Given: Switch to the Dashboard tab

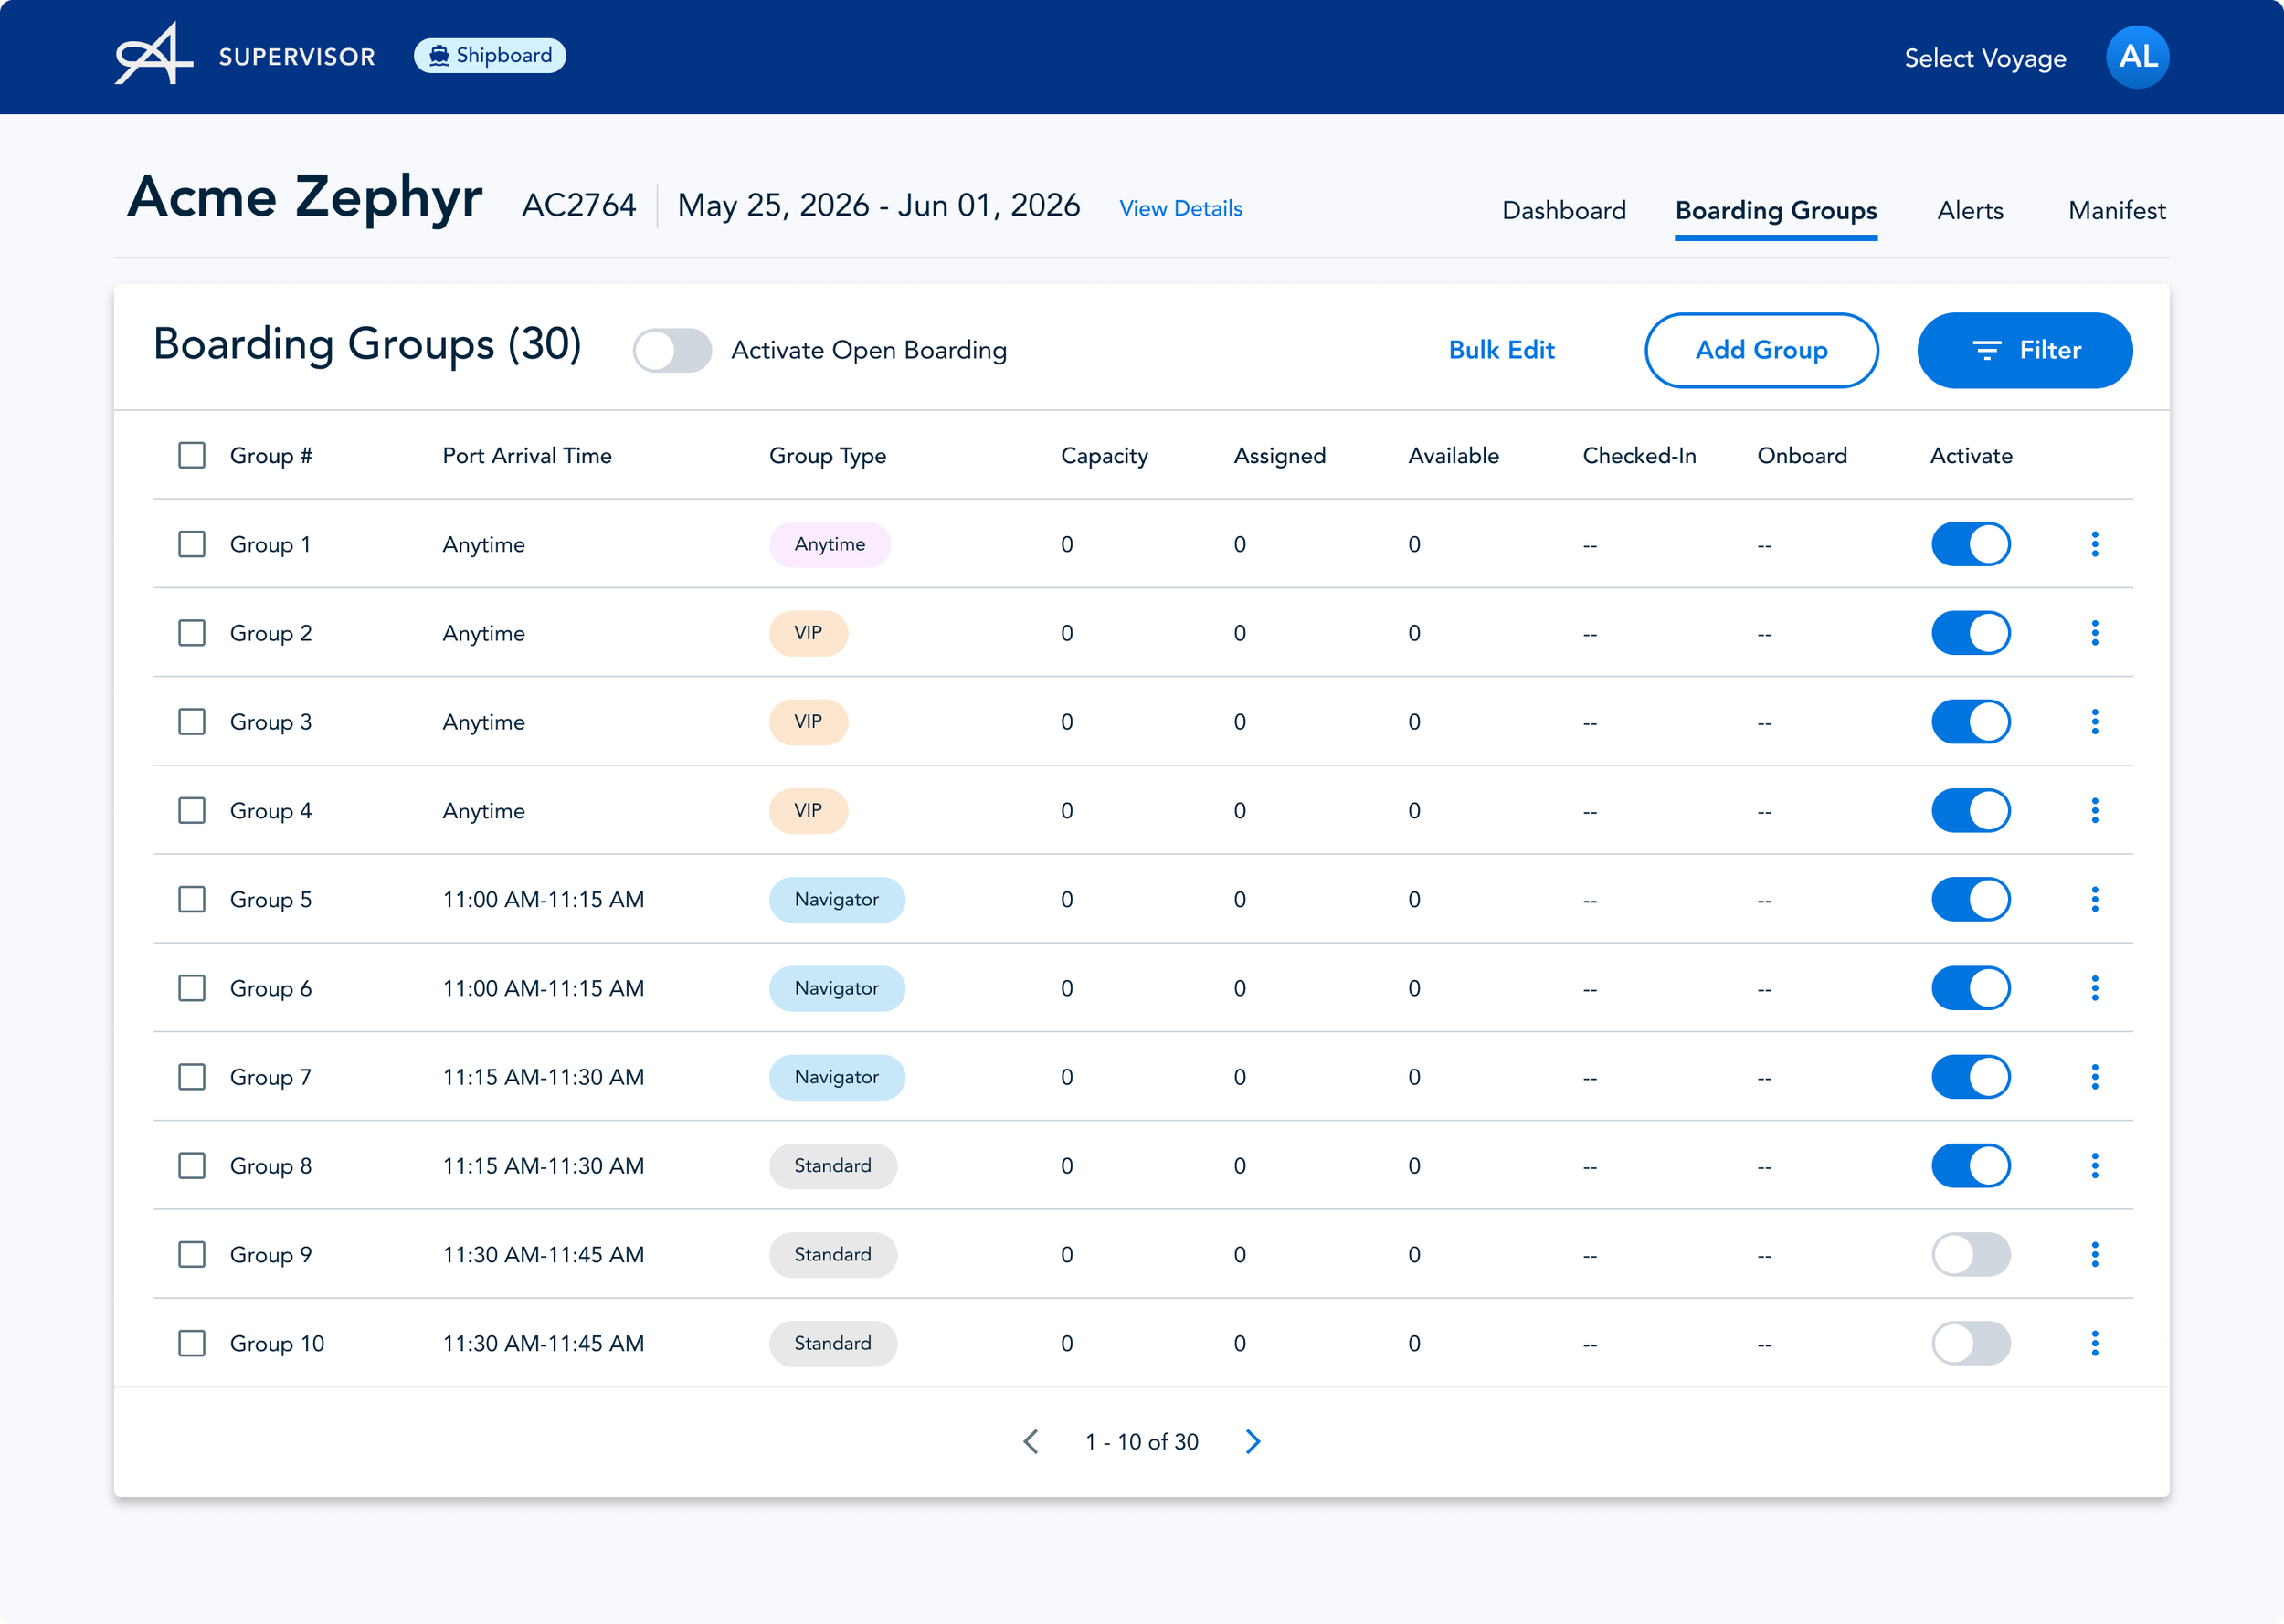Looking at the screenshot, I should tap(1563, 210).
